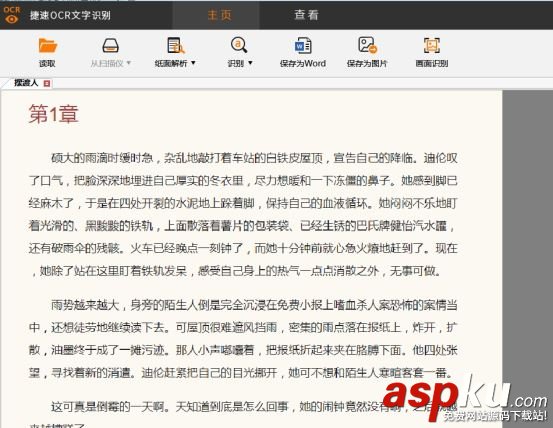
Task: Click the paragraph starting 雨势越来越大
Action: point(243,339)
